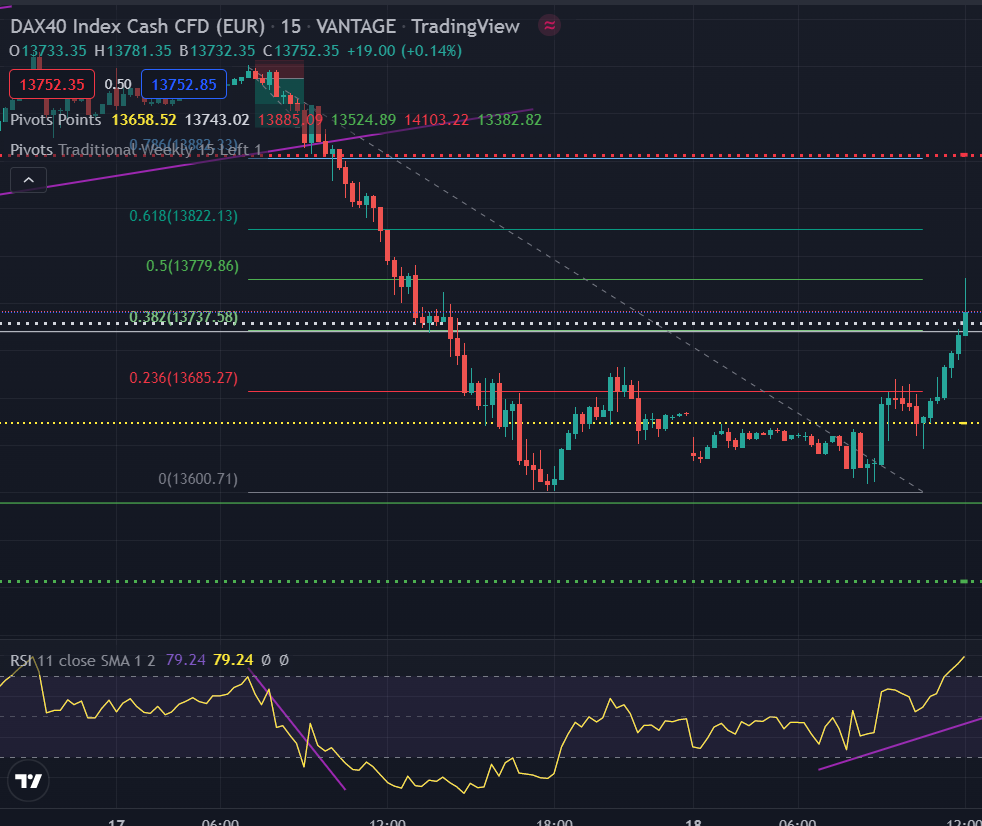Click the green pivot value 13524.89
Image resolution: width=982 pixels, height=826 pixels.
pos(363,120)
